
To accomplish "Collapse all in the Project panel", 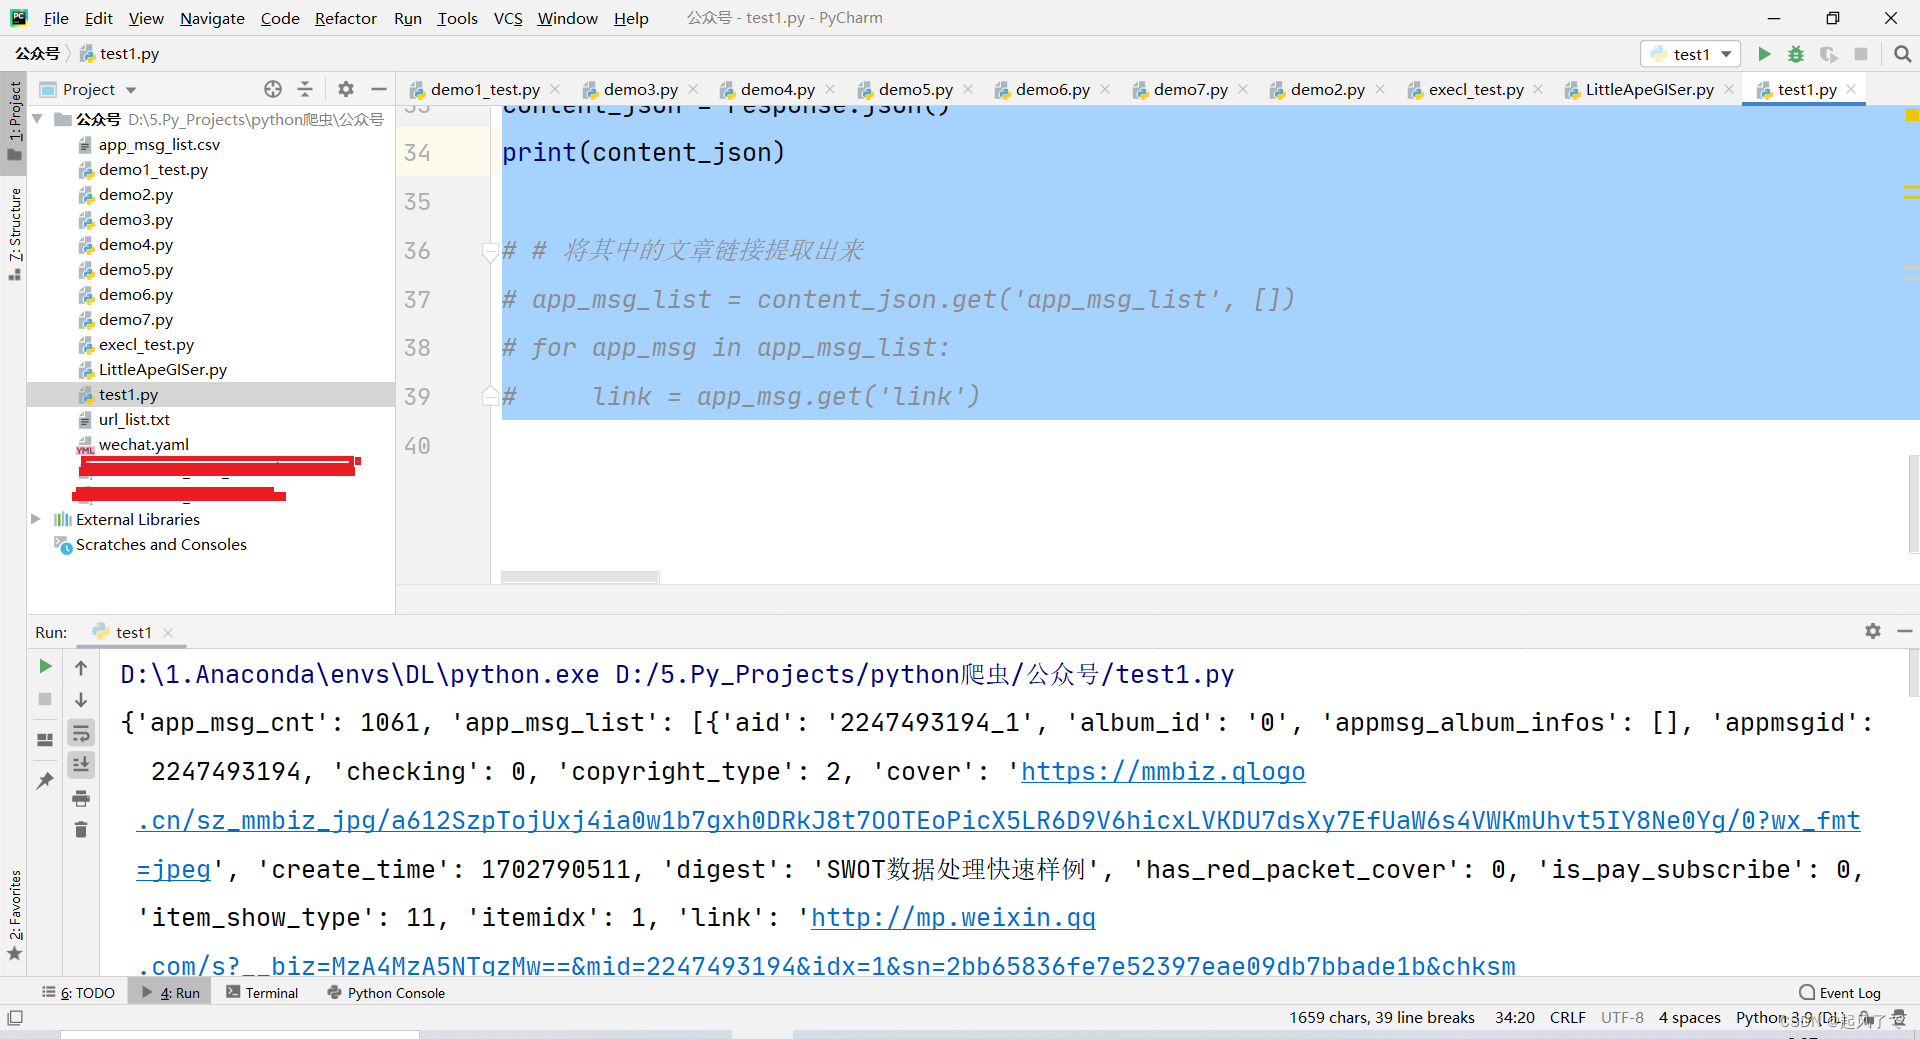I will tap(305, 89).
